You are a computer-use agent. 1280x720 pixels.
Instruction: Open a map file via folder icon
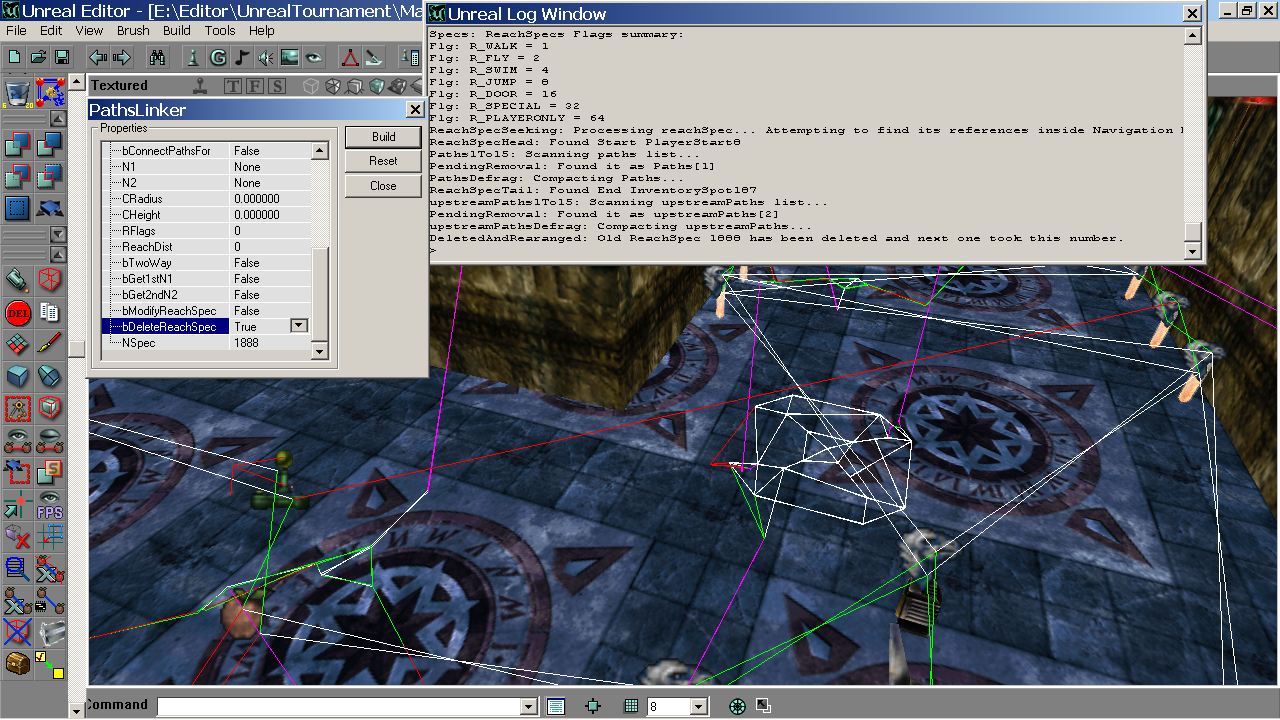click(38, 57)
